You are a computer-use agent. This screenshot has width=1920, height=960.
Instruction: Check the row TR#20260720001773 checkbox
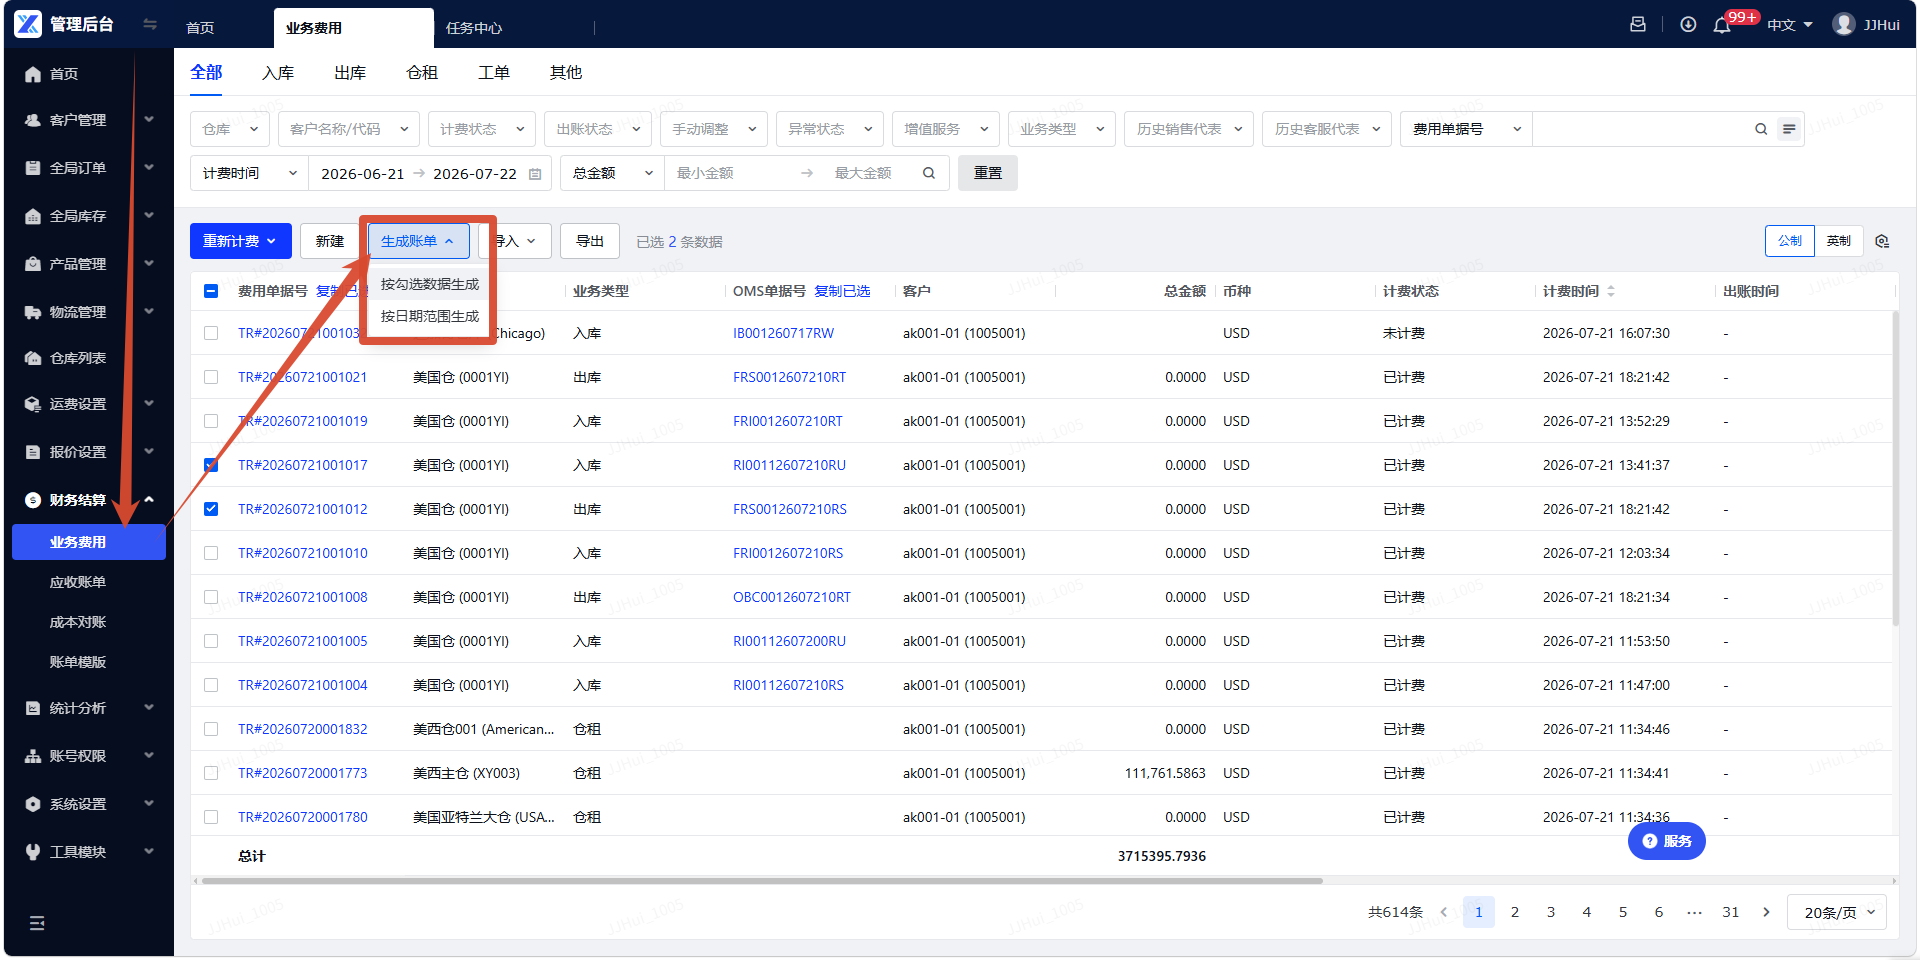point(211,773)
